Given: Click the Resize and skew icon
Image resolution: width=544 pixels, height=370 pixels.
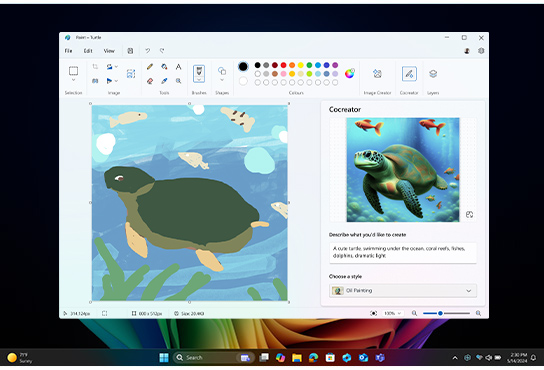Looking at the screenshot, I should pos(95,81).
